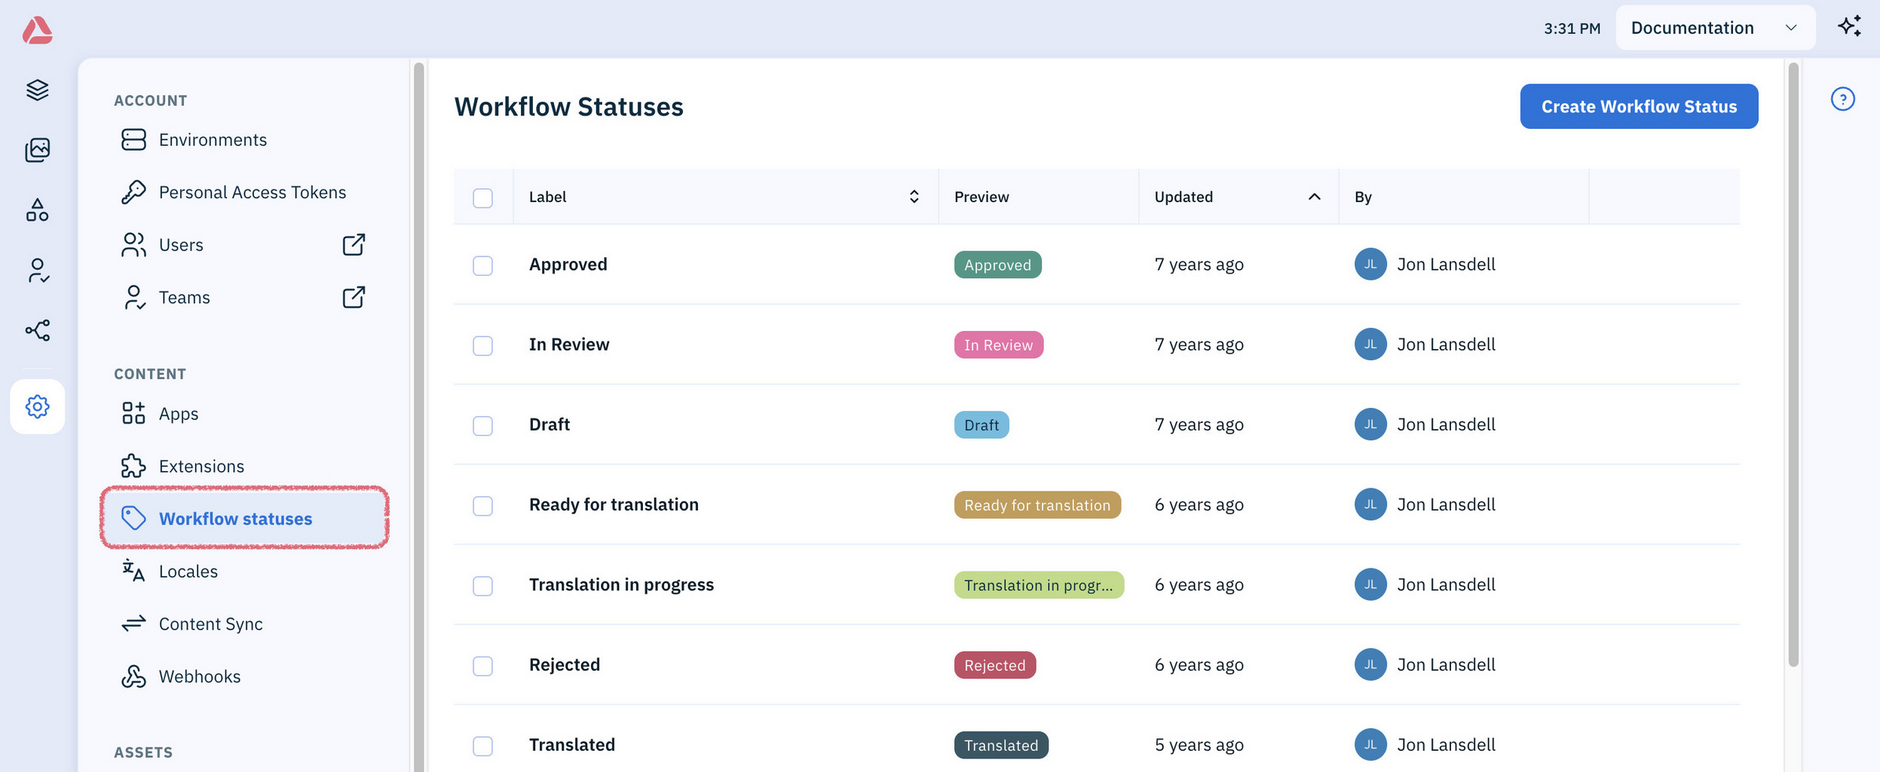Select the Rejected row checkbox
This screenshot has height=772, width=1880.
coord(483,665)
